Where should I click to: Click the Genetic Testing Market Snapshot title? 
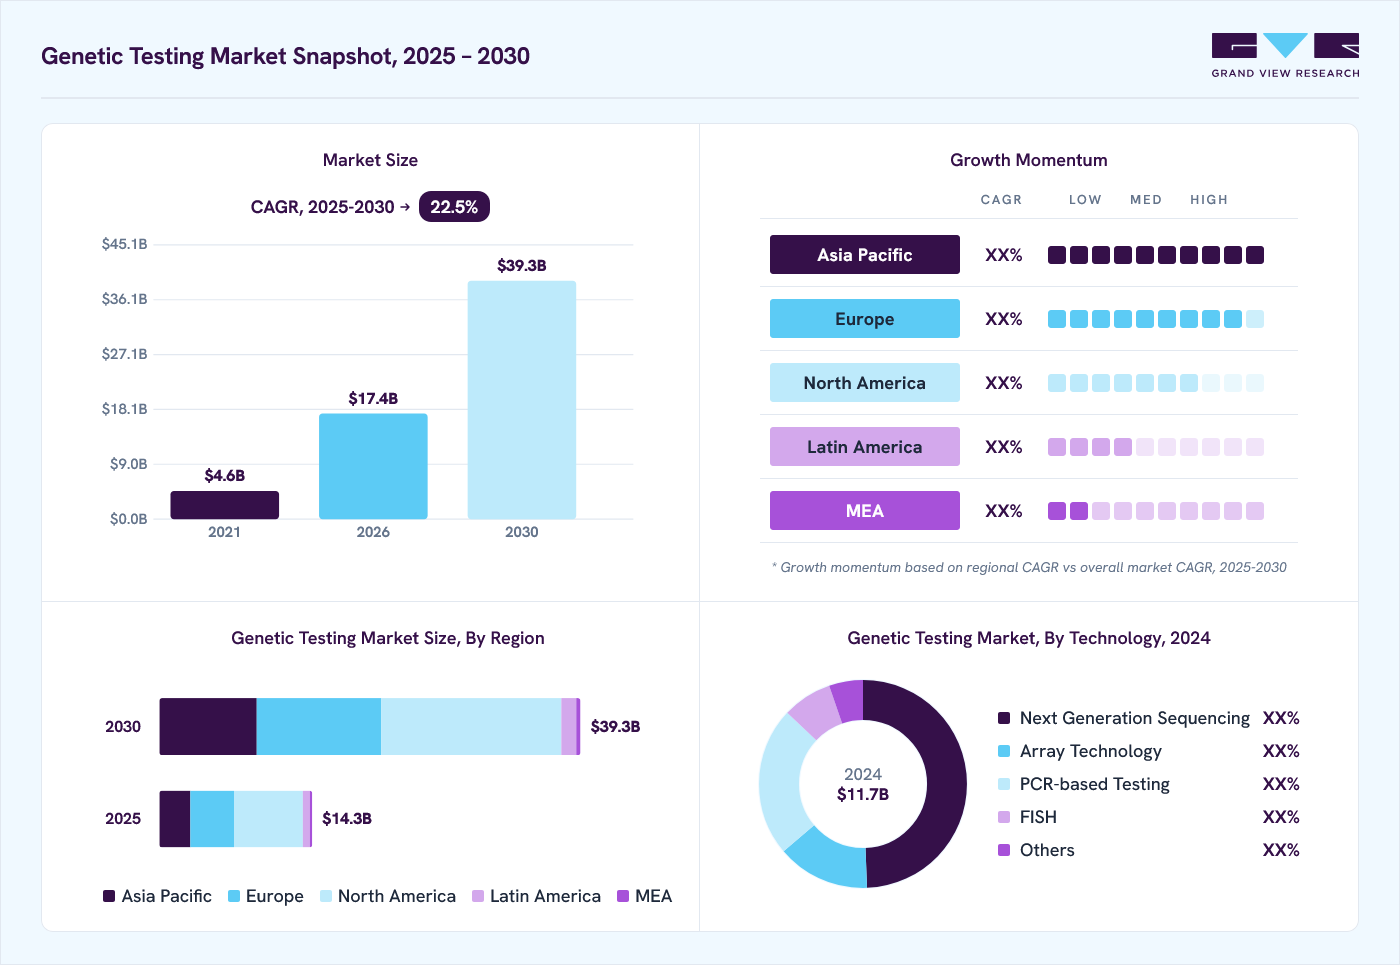tap(286, 56)
